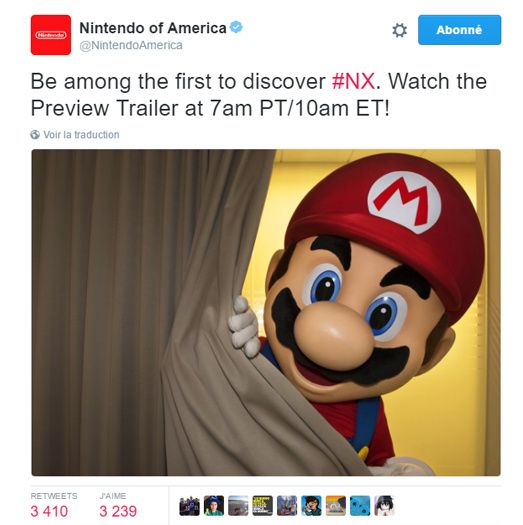523x525 pixels.
Task: Open the orange sunset liker avatar
Action: coord(335,506)
